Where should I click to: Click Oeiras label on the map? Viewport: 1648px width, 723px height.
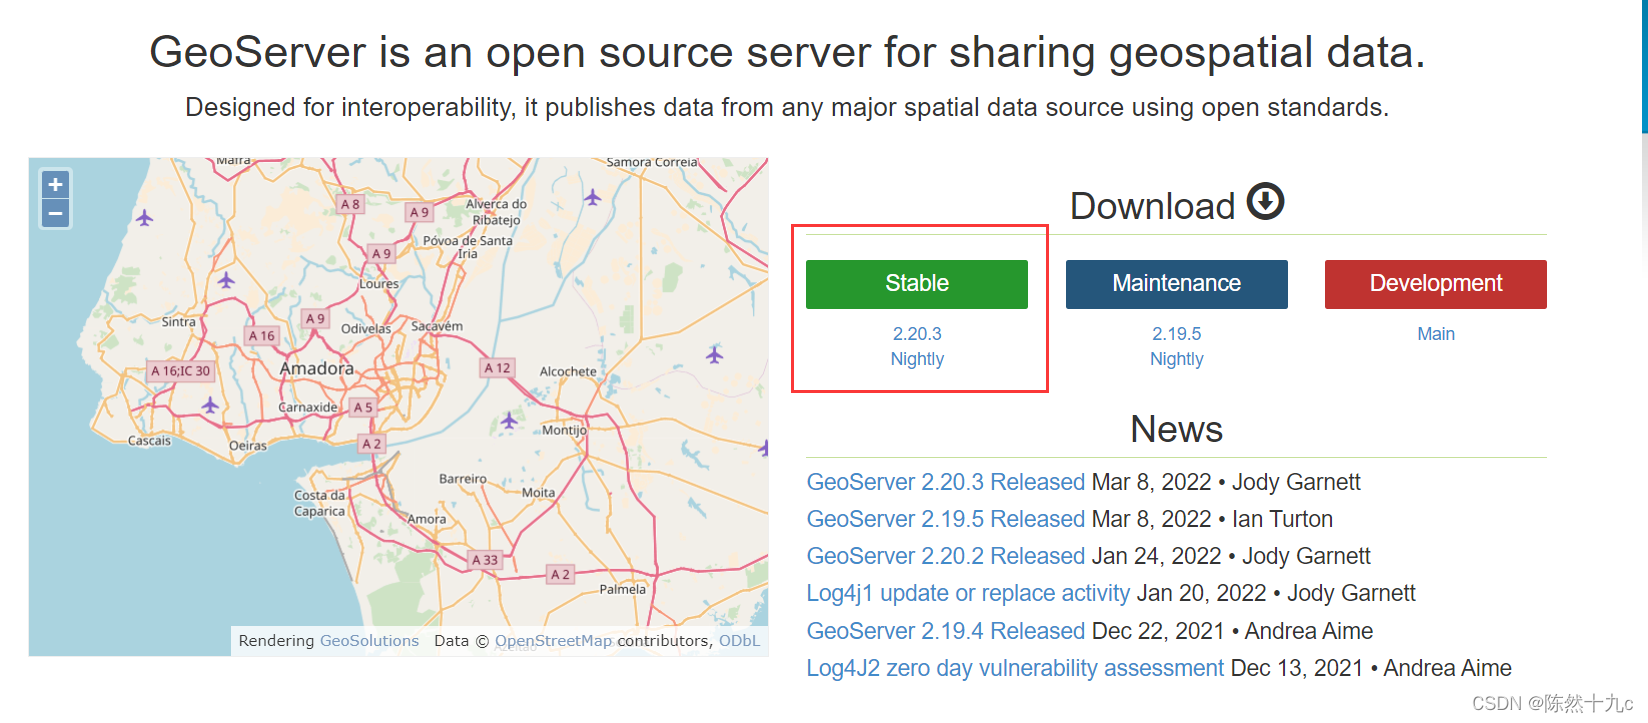(x=248, y=446)
